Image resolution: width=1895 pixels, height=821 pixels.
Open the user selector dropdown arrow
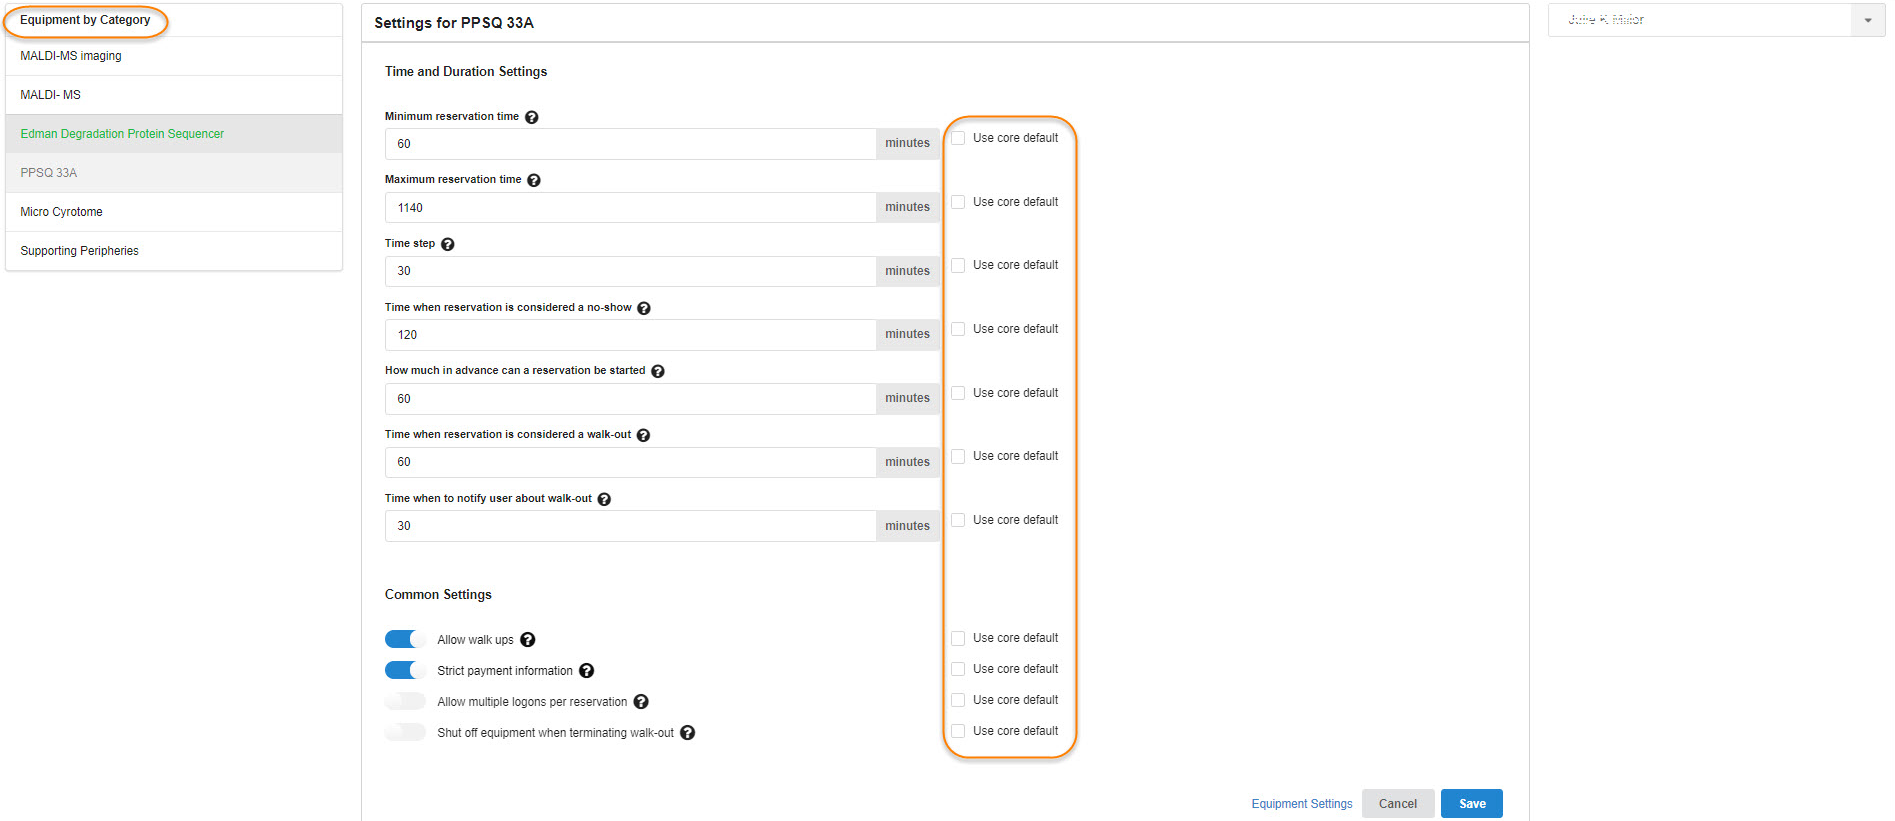coord(1867,20)
